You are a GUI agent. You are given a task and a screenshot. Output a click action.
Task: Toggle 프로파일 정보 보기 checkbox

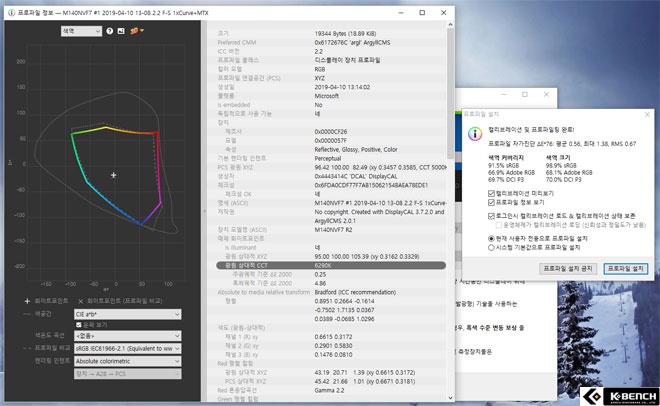click(x=491, y=202)
